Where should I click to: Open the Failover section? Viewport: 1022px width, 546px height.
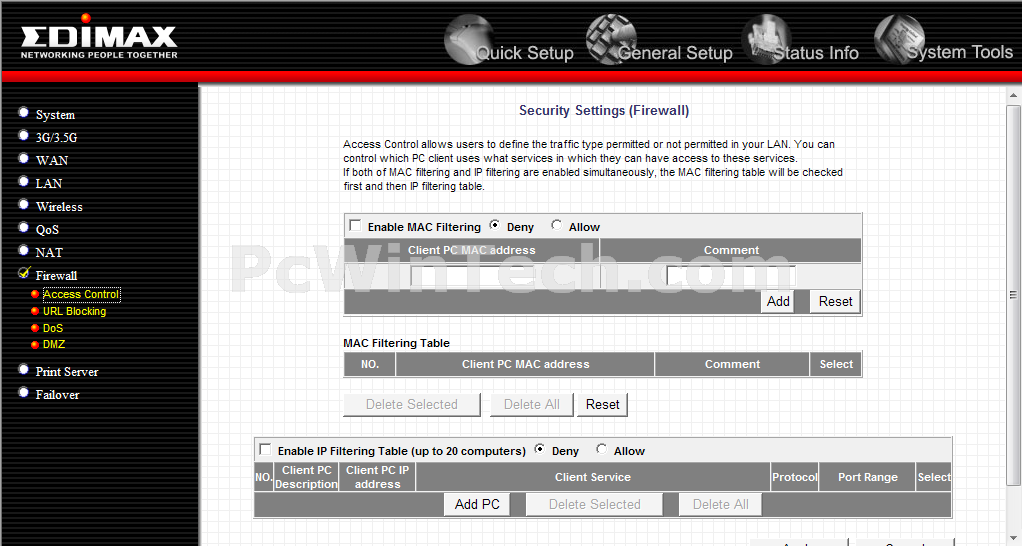57,395
